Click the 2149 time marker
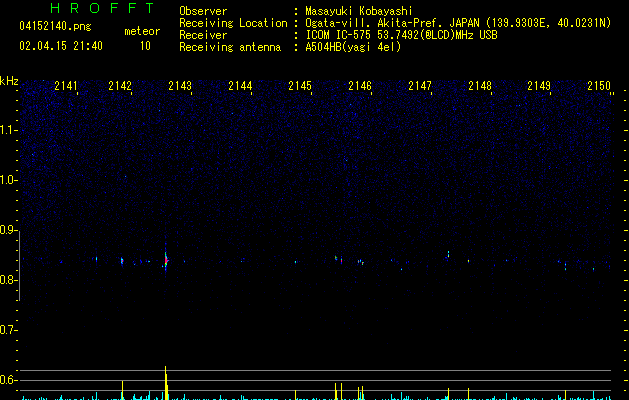 [539, 86]
